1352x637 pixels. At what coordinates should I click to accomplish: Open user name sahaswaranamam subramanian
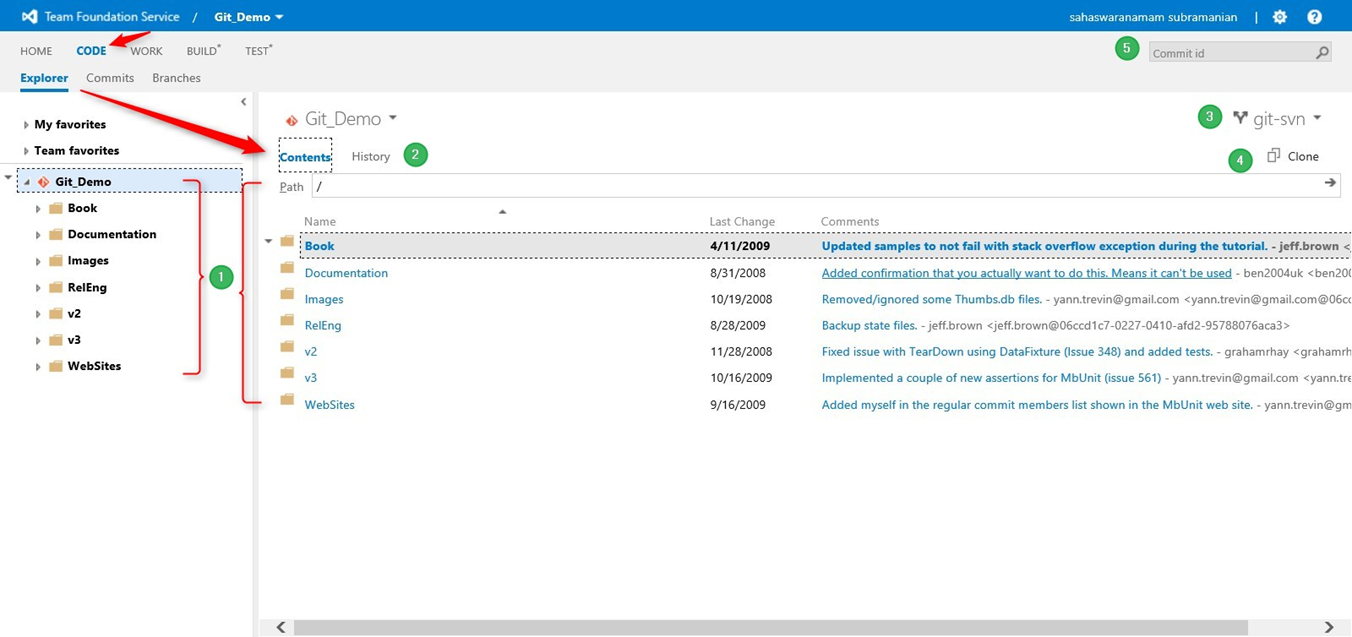[1153, 17]
